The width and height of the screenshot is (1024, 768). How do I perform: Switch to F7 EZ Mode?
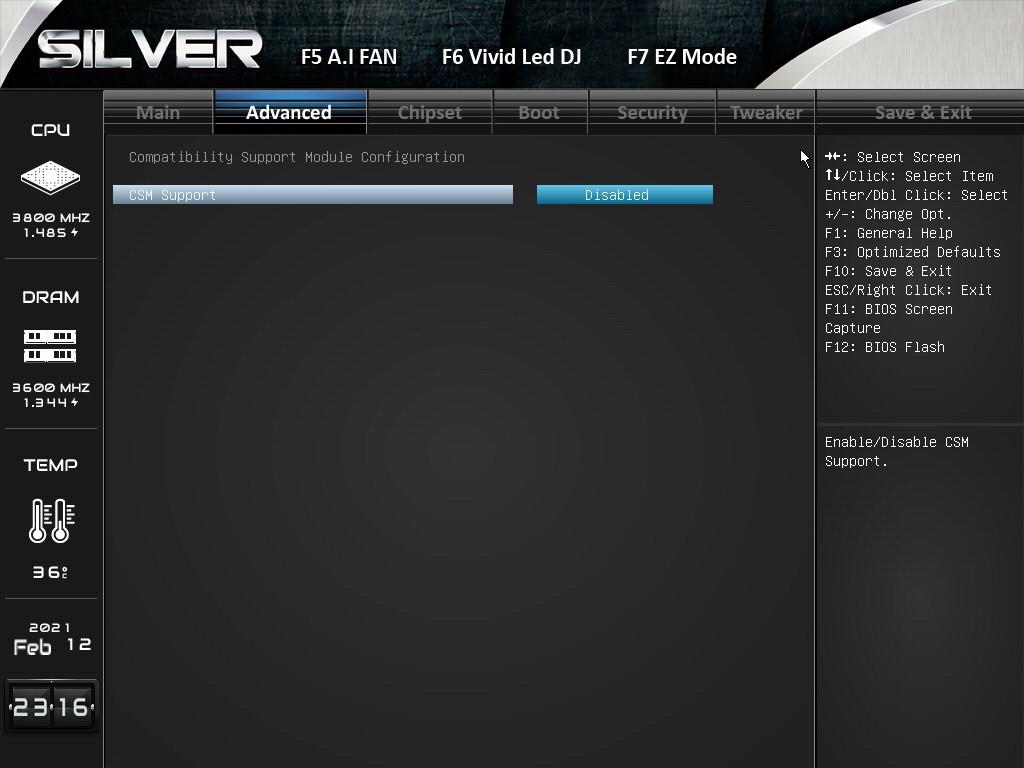[x=682, y=57]
